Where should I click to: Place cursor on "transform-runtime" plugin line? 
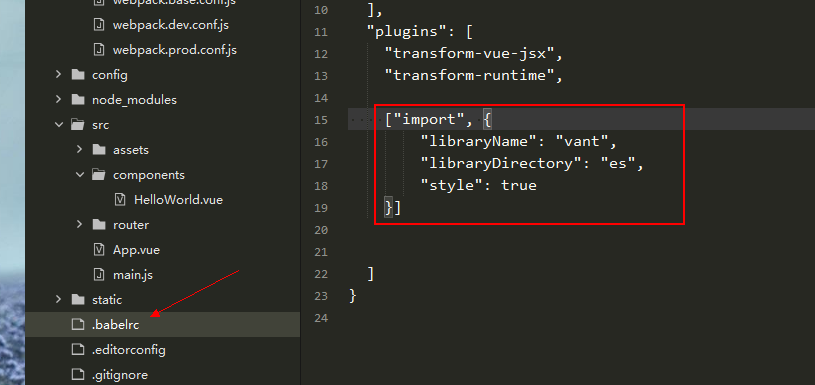click(474, 75)
